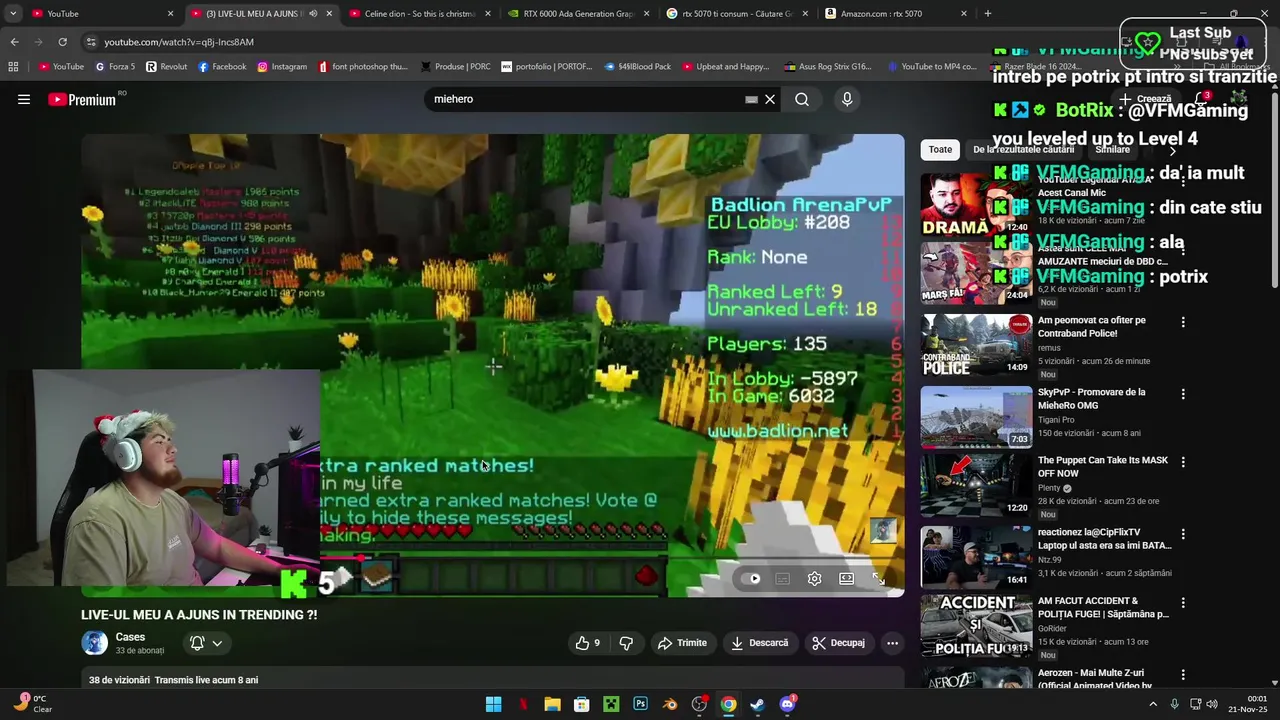
Task: Close the 'LIVE-UL MEU A AJUNS' tab
Action: coord(329,13)
